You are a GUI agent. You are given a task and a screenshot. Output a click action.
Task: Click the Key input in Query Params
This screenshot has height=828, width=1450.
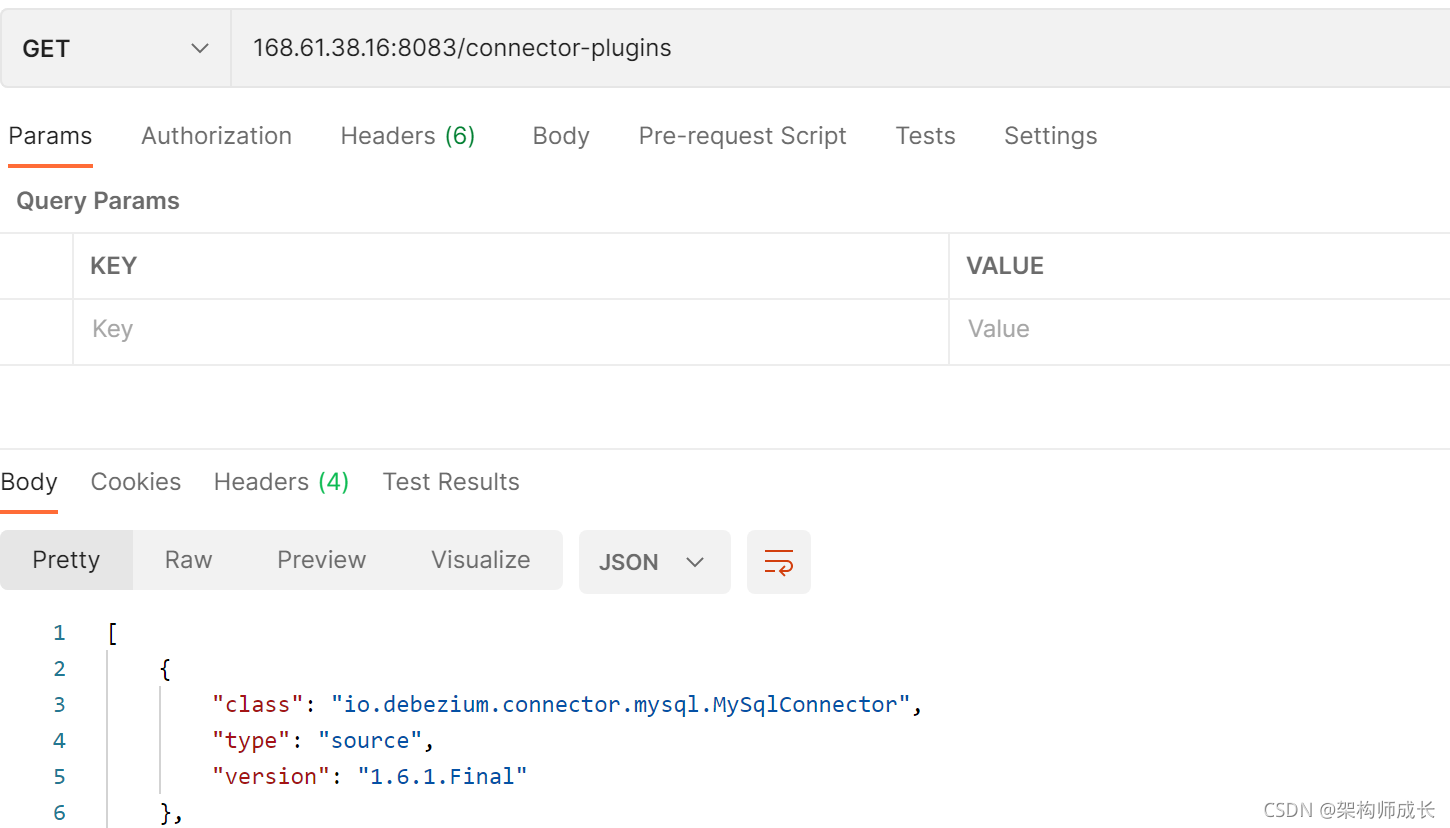(x=510, y=330)
